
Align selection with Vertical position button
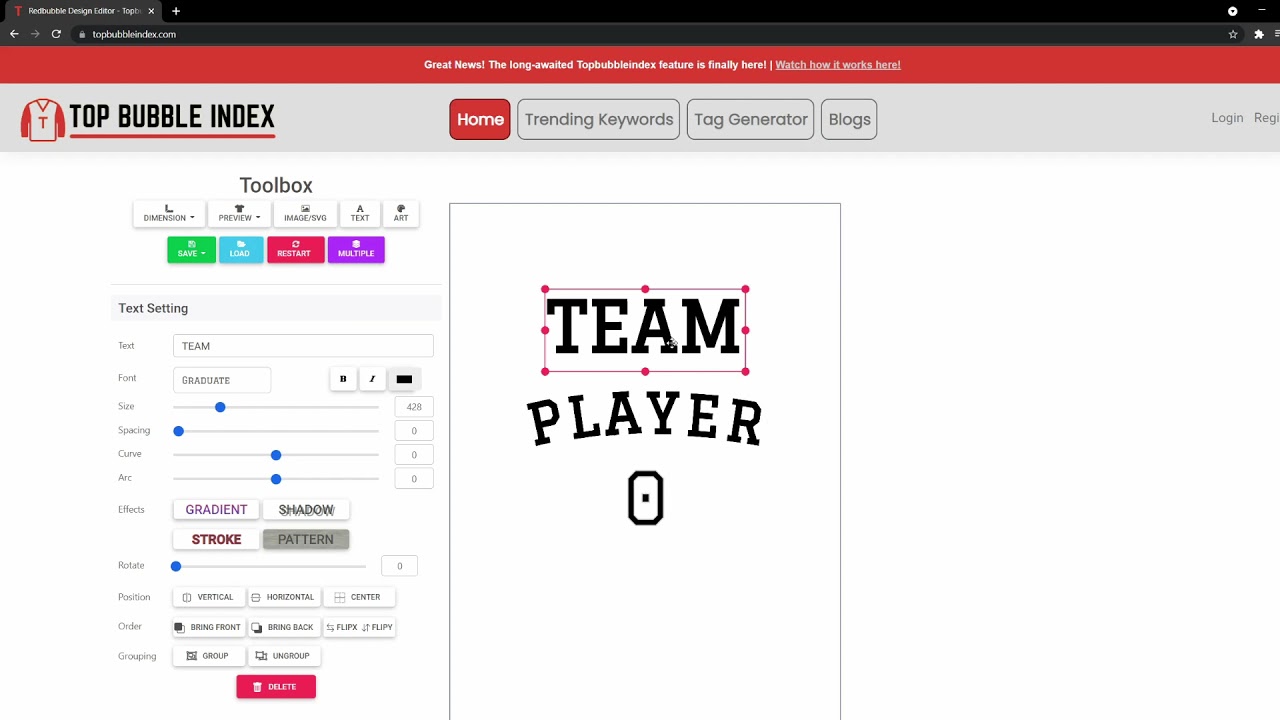[x=208, y=597]
